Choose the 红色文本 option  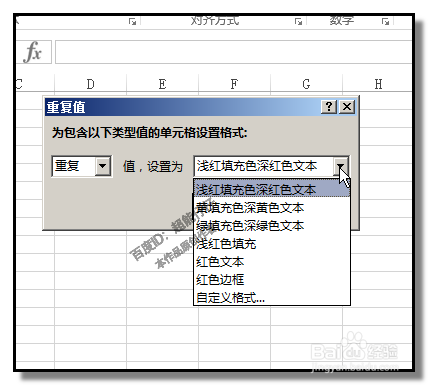pos(272,262)
